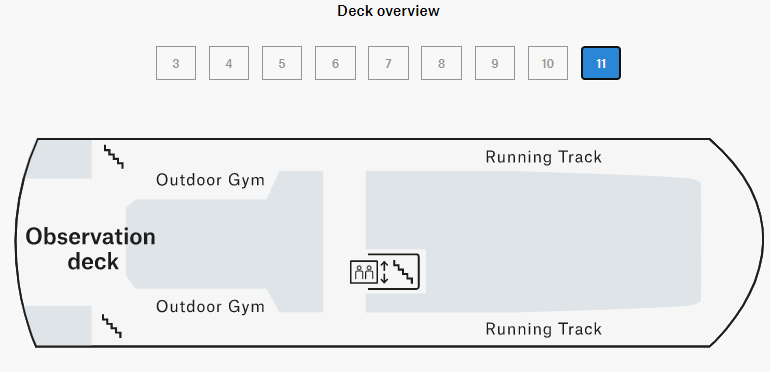The width and height of the screenshot is (770, 372).
Task: Switch to deck 4
Action: click(x=229, y=63)
